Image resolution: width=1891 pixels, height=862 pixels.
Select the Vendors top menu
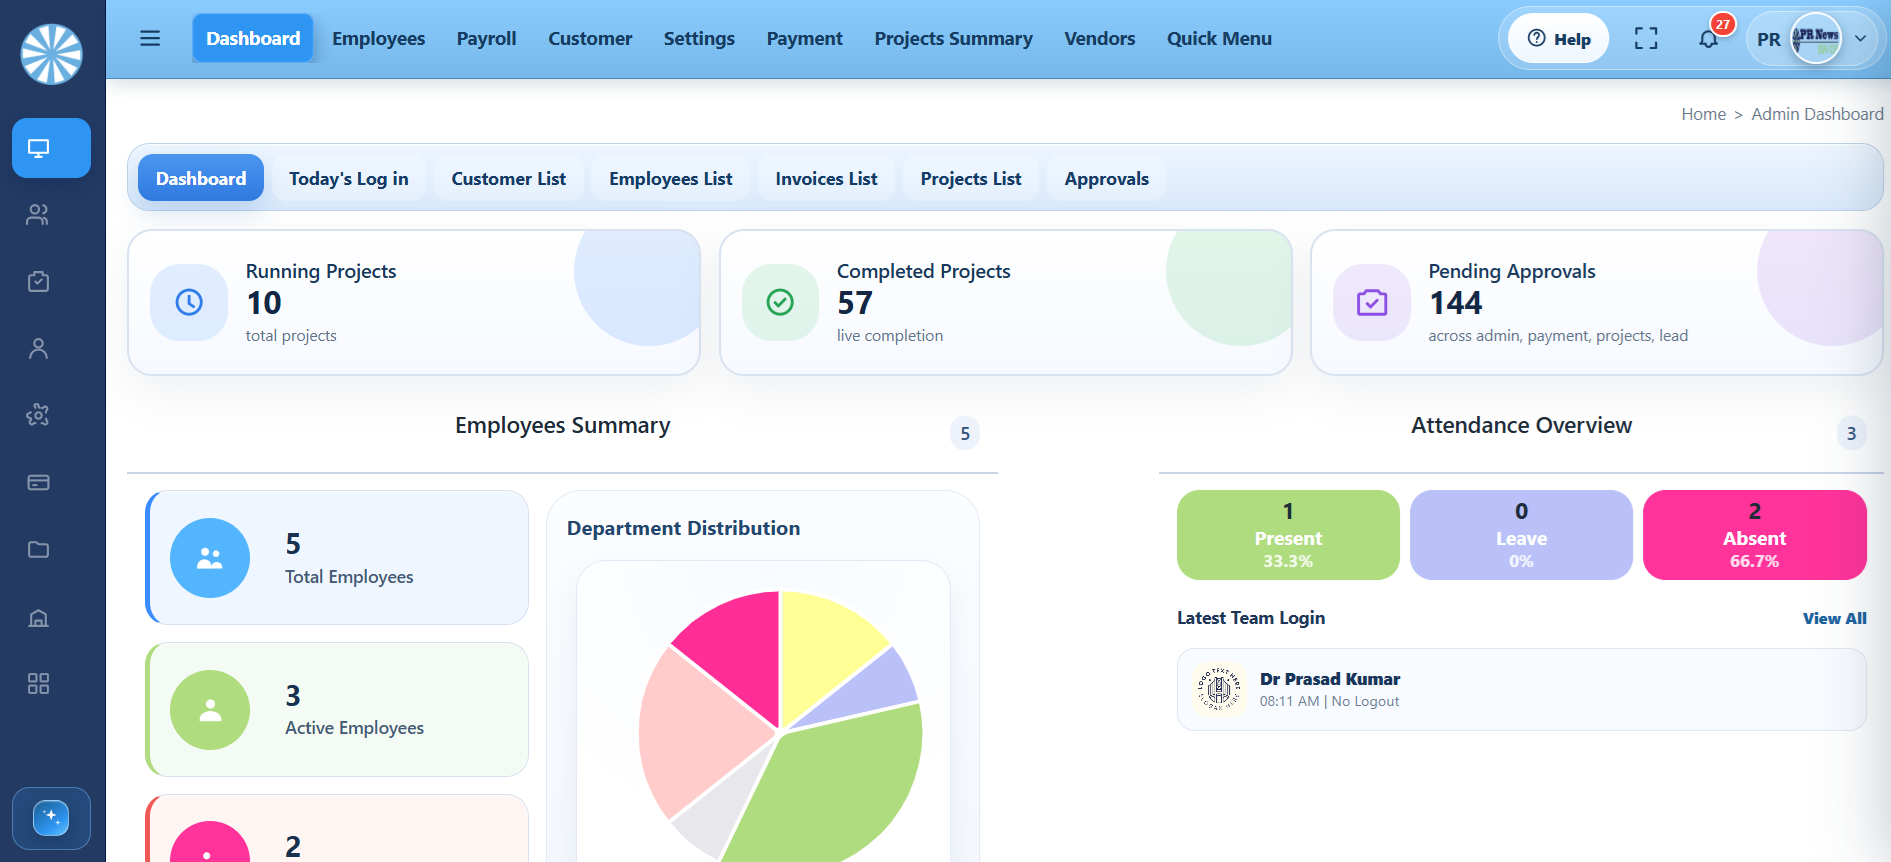1099,39
